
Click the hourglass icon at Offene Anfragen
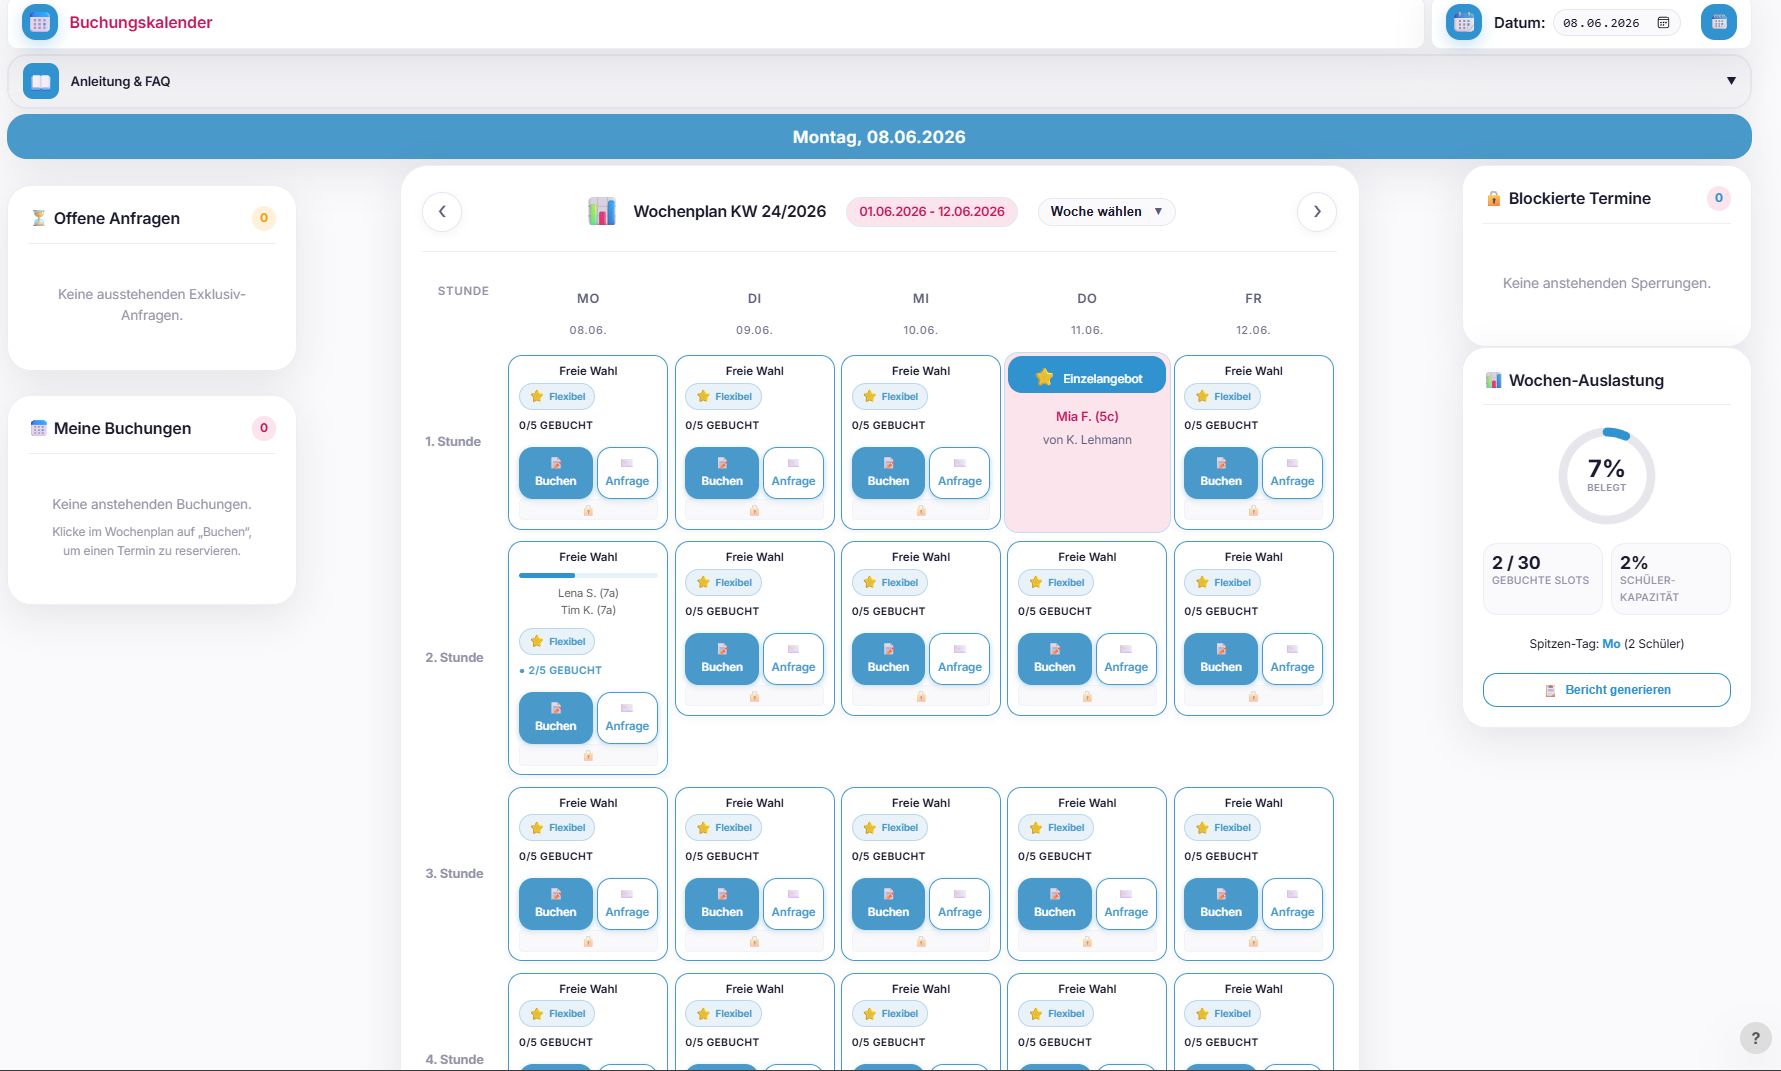[x=38, y=218]
